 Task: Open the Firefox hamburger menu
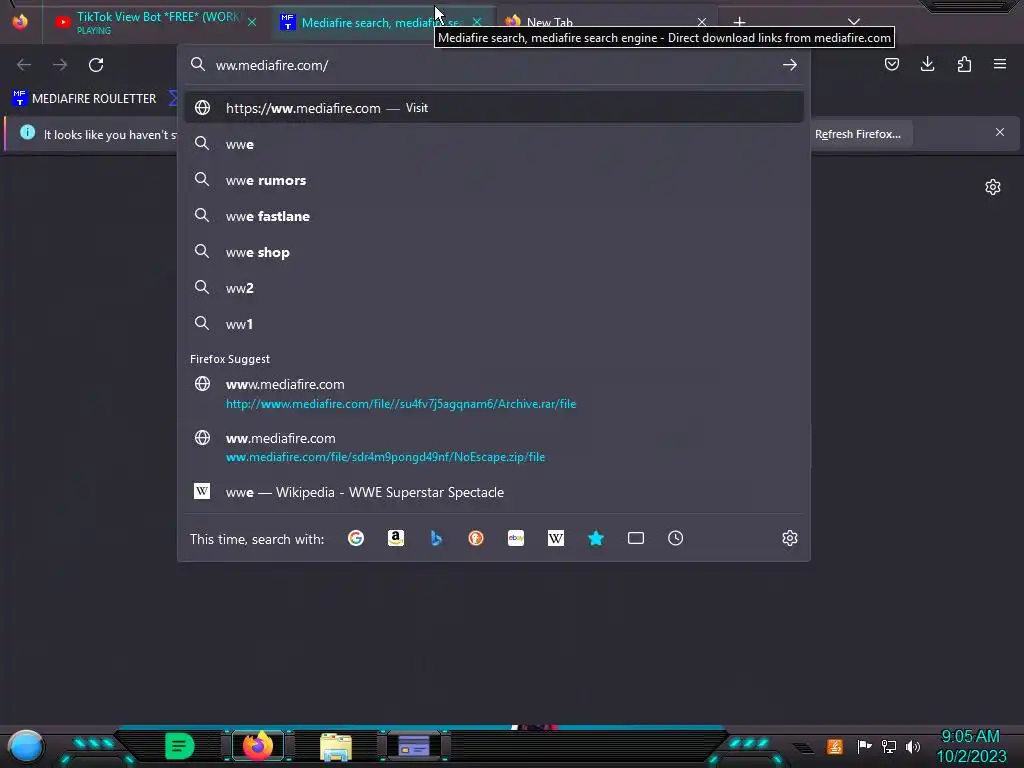pyautogui.click(x=1000, y=64)
